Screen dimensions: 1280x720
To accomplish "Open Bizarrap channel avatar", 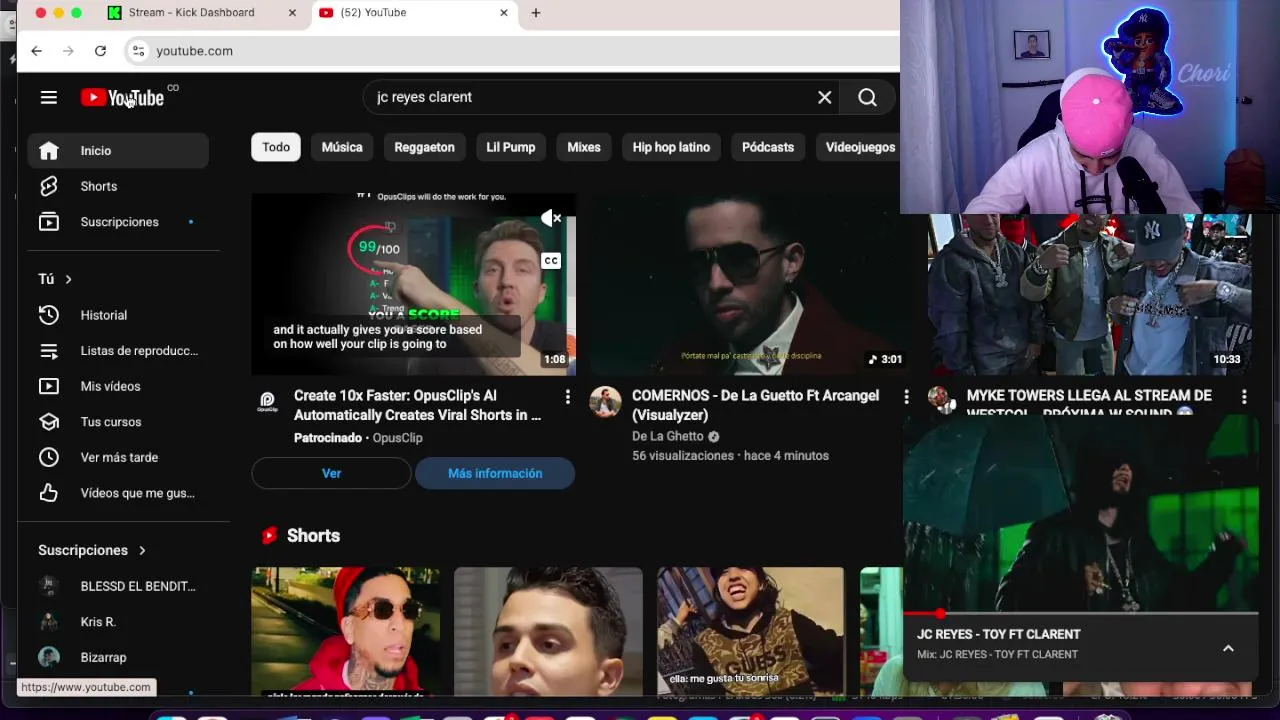I will 49,657.
